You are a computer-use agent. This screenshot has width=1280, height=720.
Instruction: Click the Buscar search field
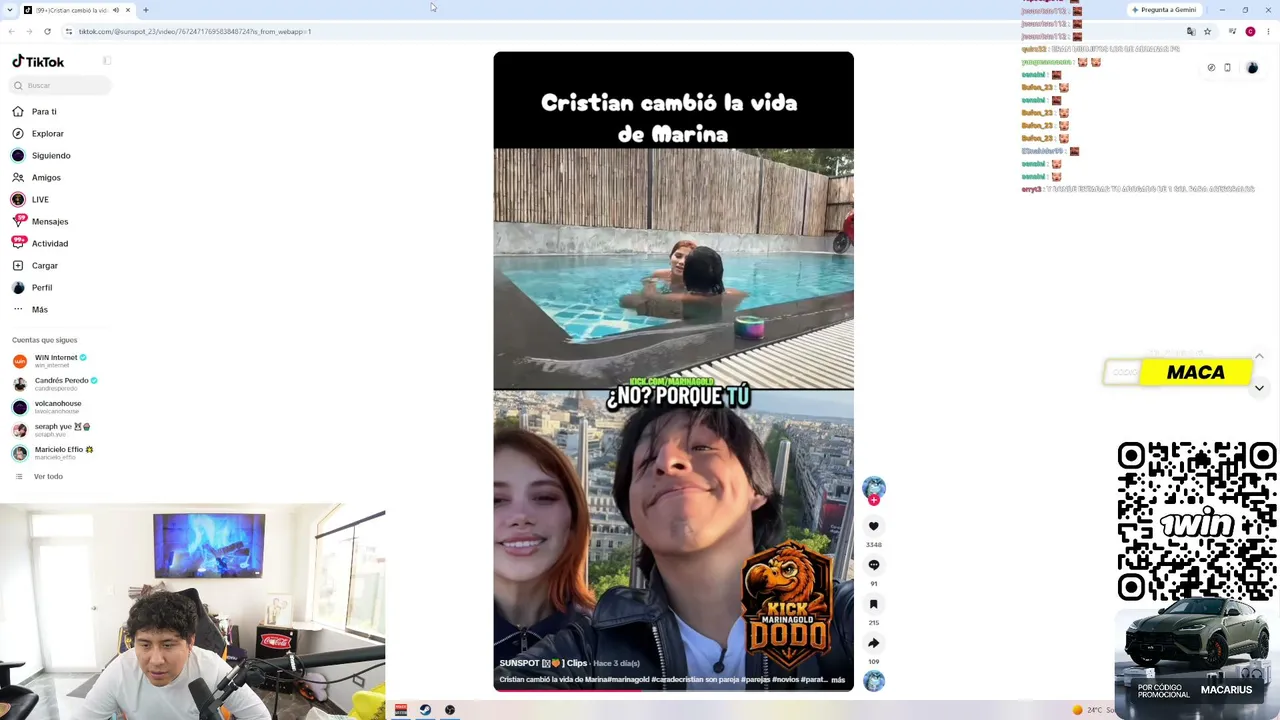coord(61,85)
